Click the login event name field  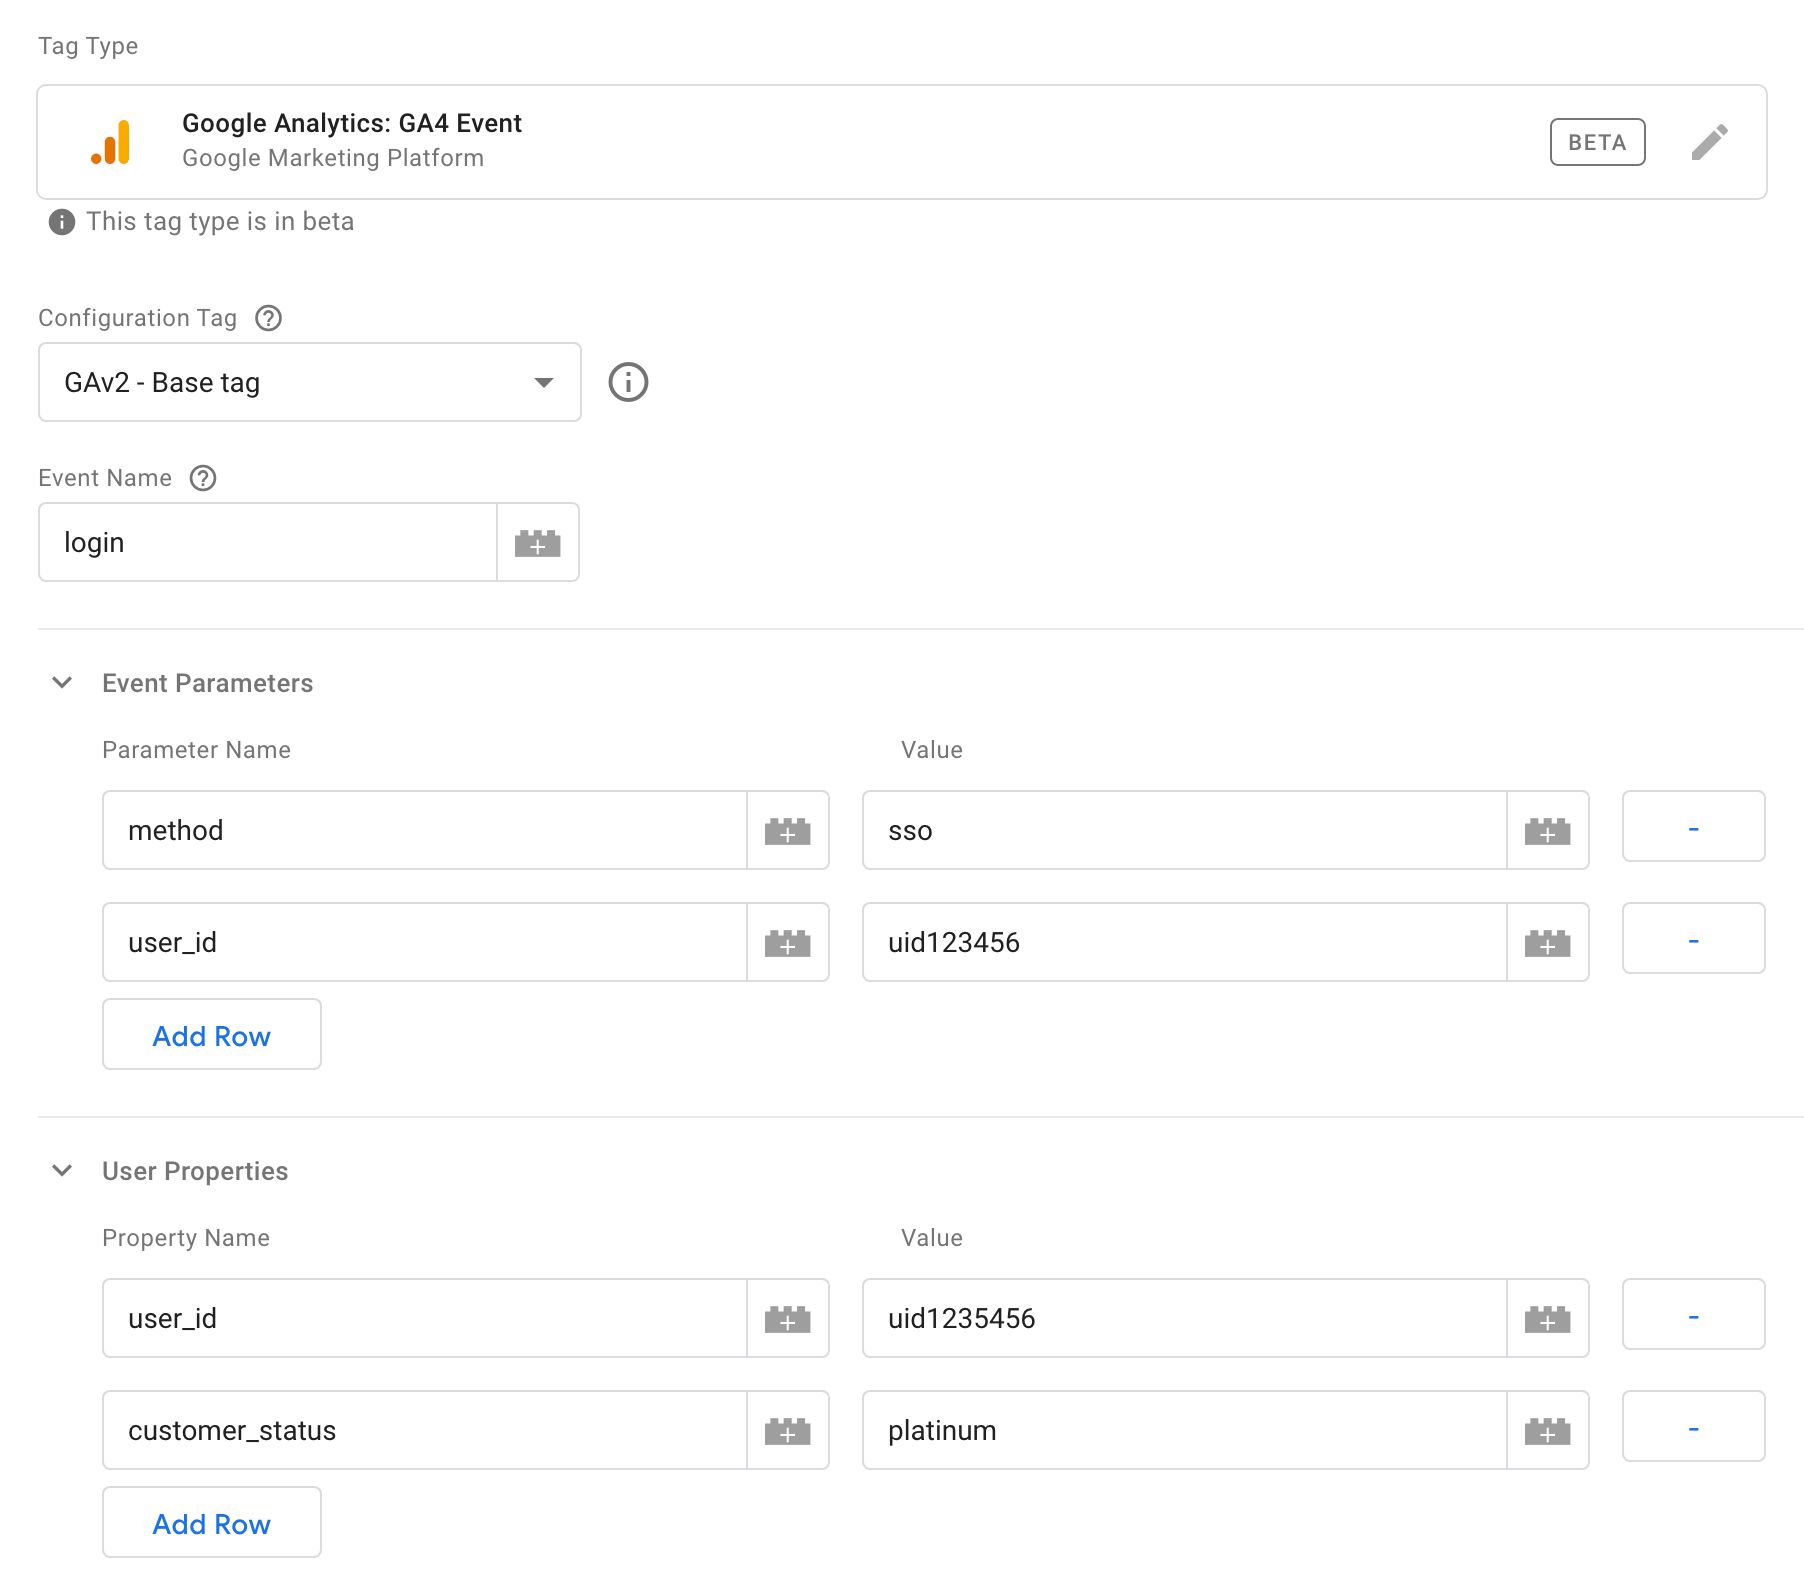click(268, 542)
